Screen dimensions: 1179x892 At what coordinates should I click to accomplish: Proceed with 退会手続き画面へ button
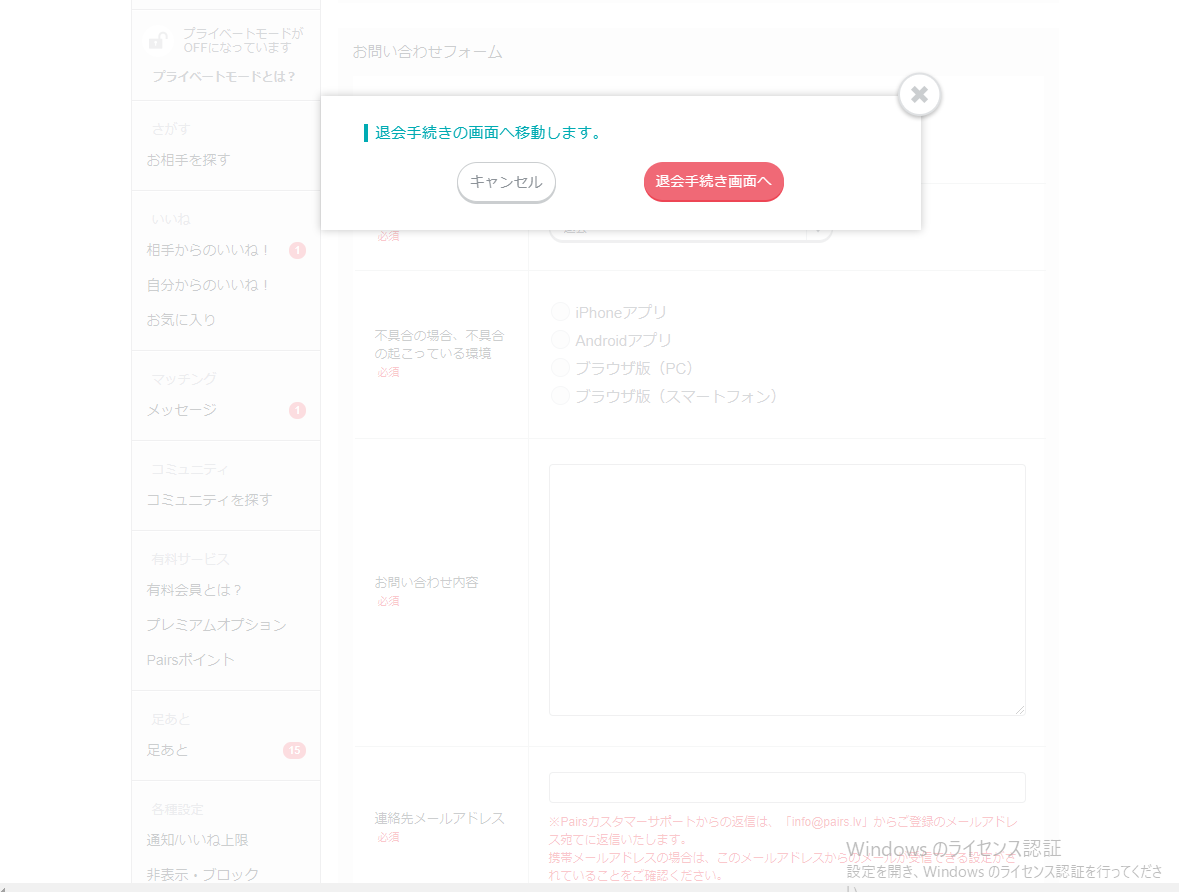[713, 182]
